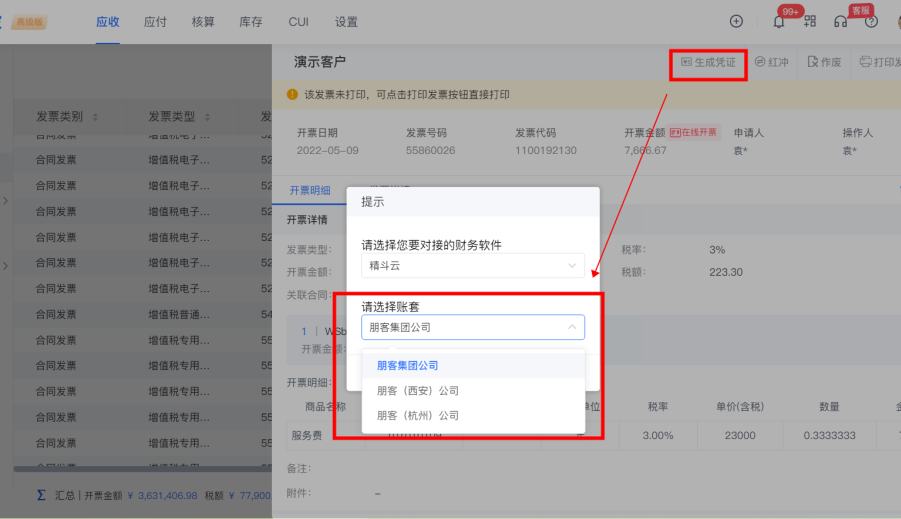Click the 3.00% tax rate cell
Image resolution: width=901 pixels, height=519 pixels.
click(658, 435)
